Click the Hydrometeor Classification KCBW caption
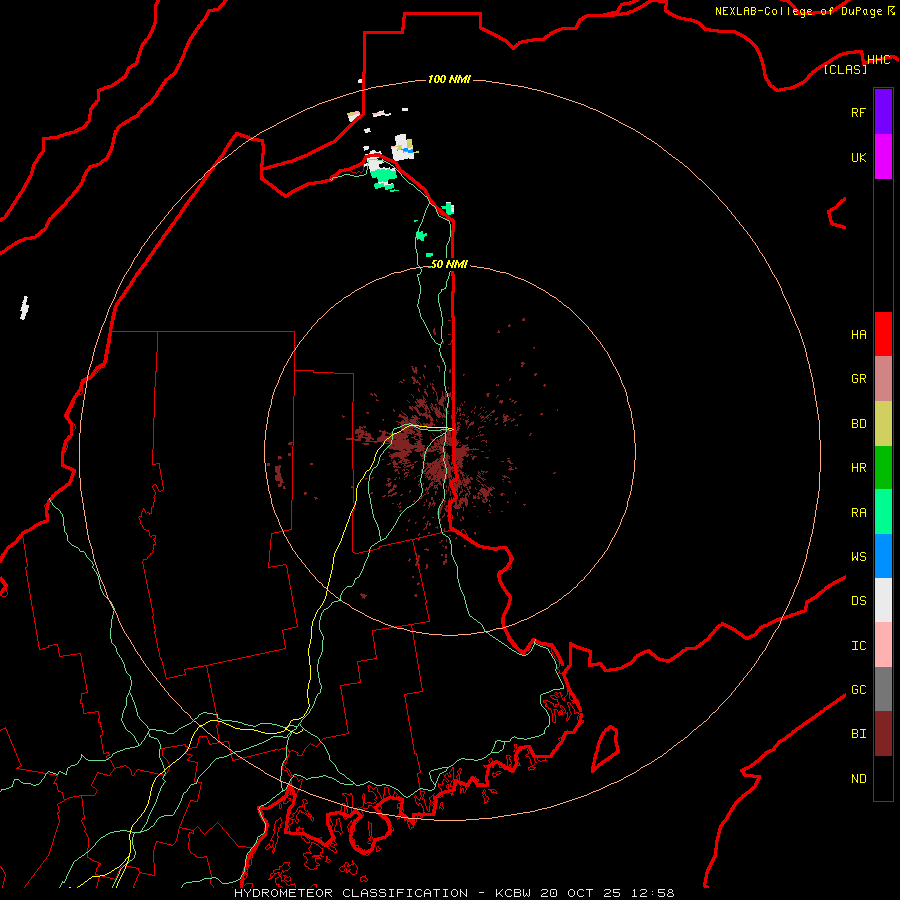 tap(454, 893)
